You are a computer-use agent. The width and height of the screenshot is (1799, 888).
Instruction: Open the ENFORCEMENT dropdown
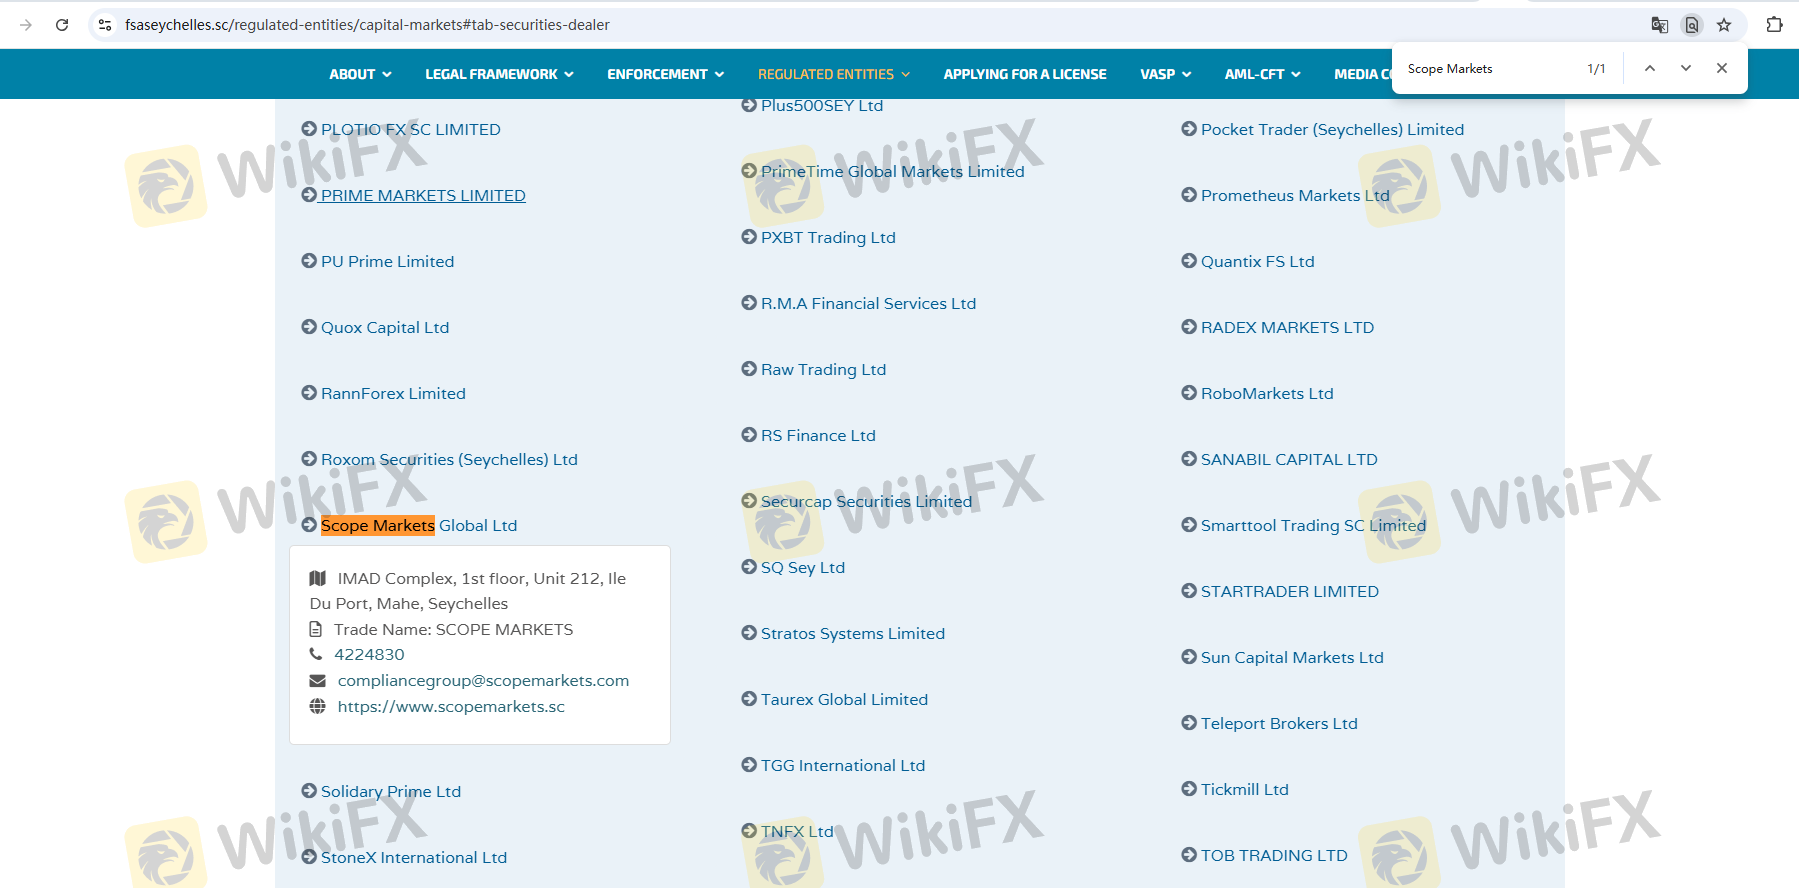pyautogui.click(x=665, y=74)
